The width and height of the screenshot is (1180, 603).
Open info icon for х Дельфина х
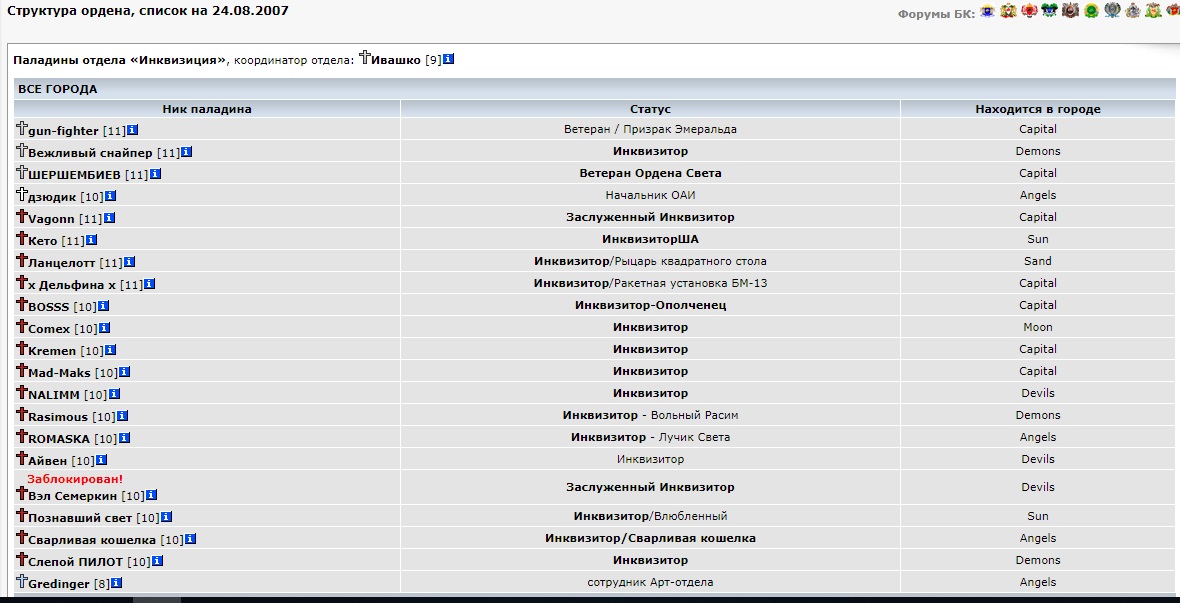point(150,284)
